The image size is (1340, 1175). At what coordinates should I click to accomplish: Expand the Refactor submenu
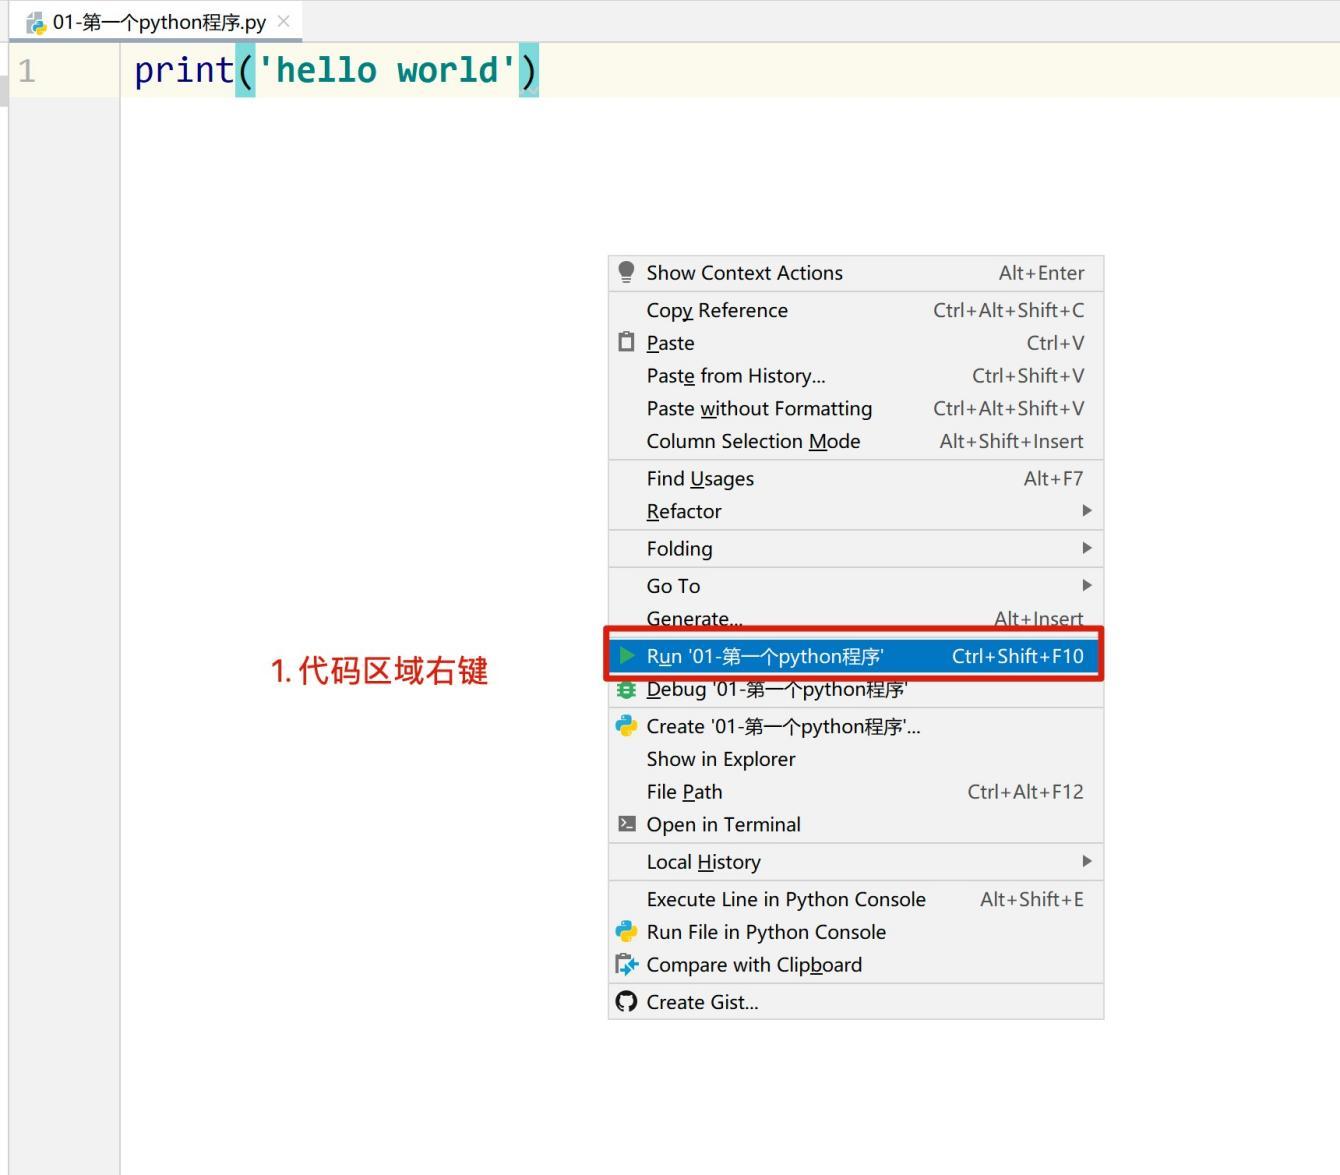pos(684,511)
